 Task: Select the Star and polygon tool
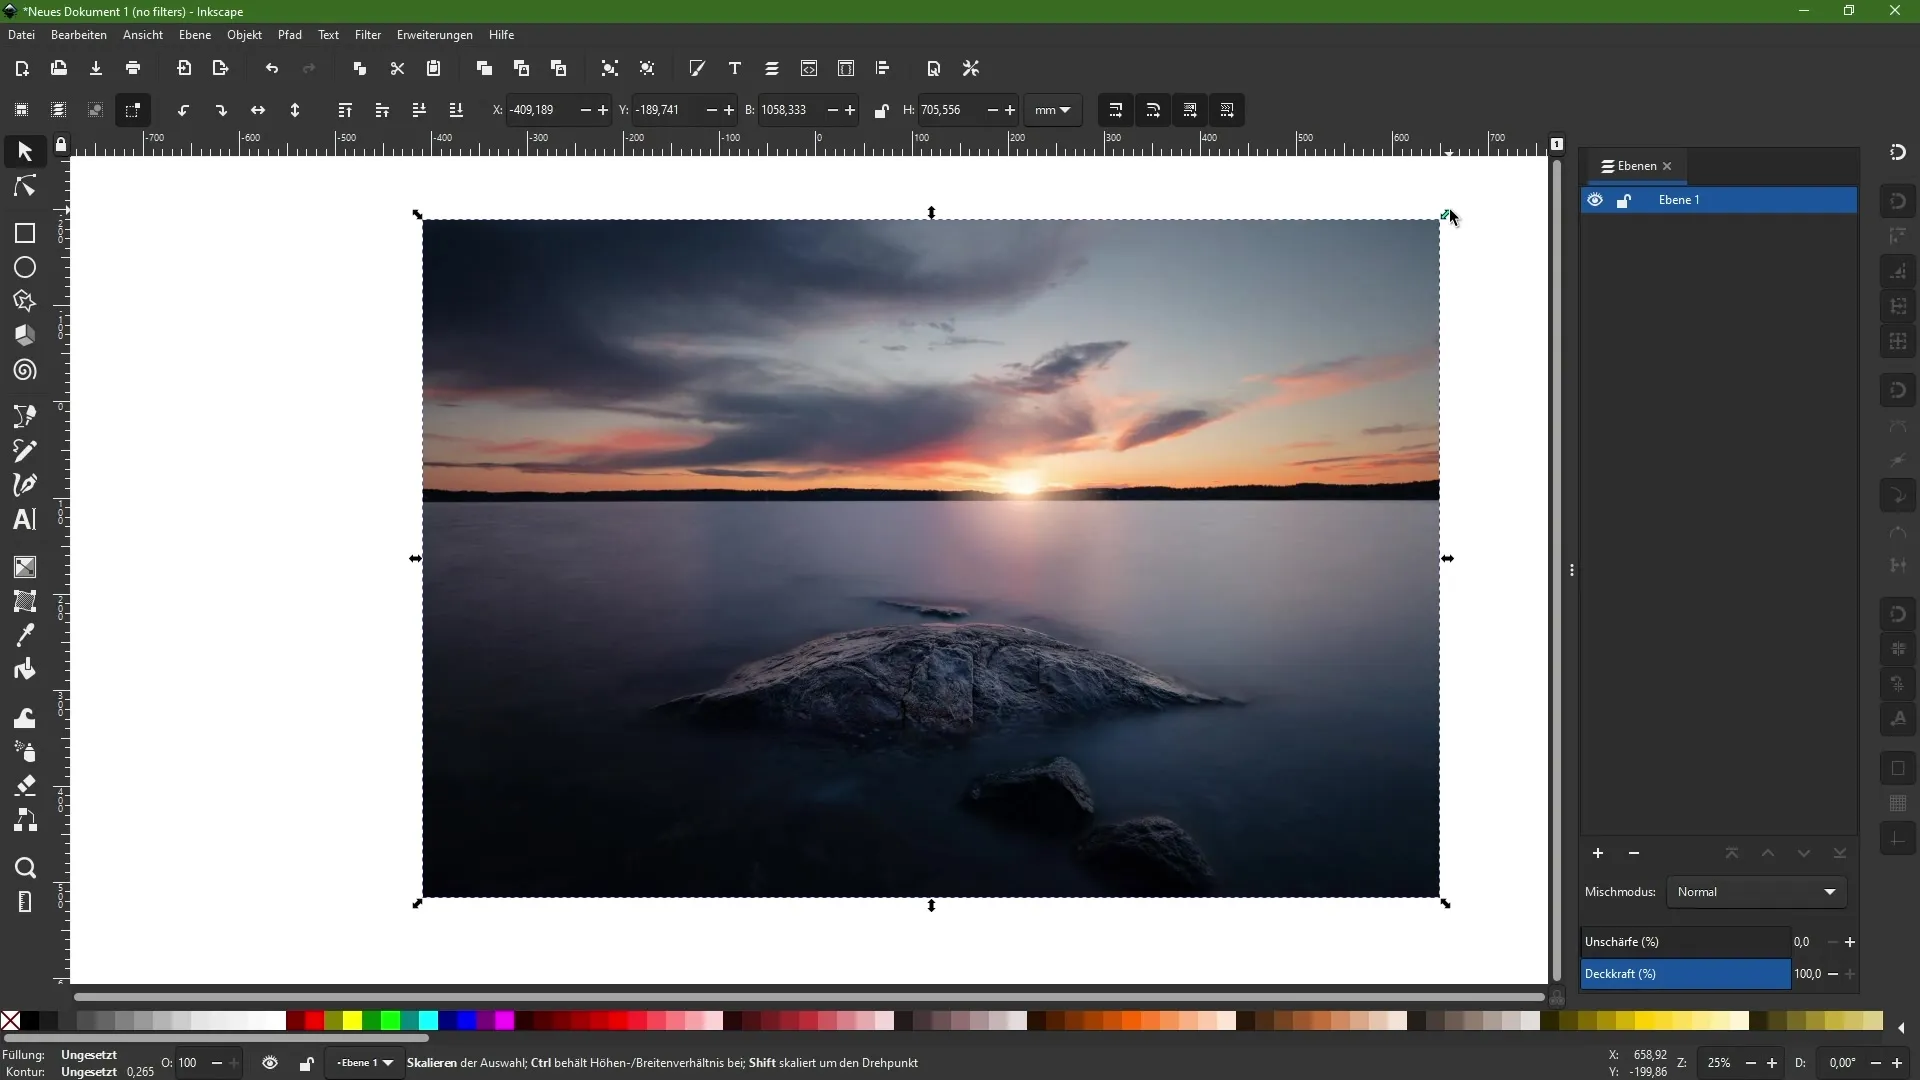[24, 301]
